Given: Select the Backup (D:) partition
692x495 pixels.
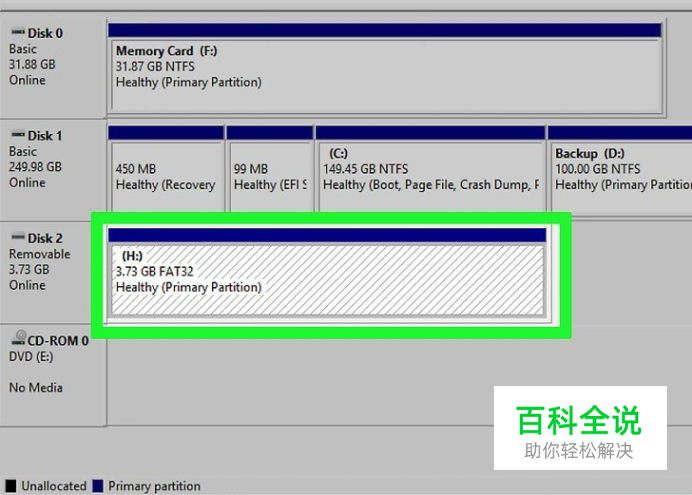Looking at the screenshot, I should [x=620, y=169].
